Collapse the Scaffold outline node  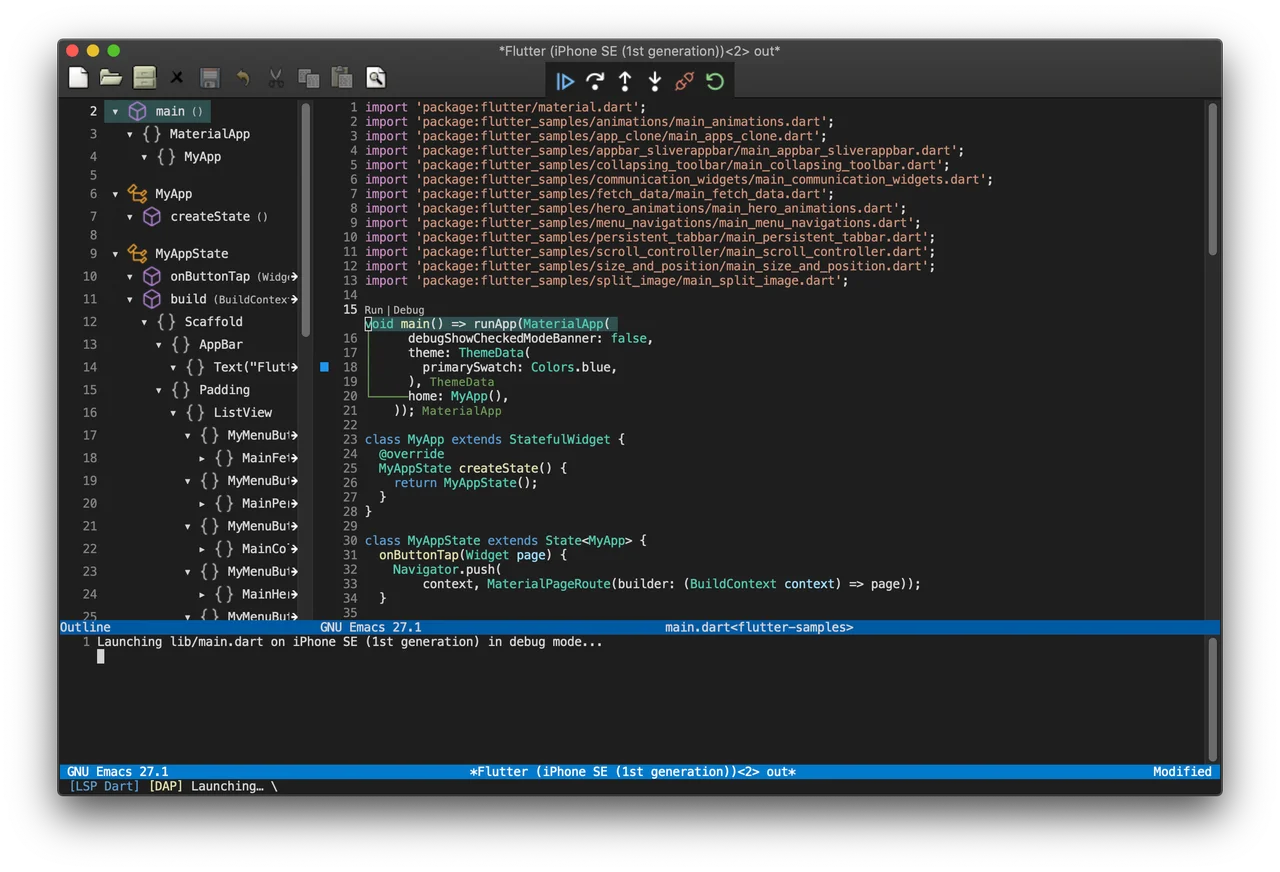tap(144, 322)
